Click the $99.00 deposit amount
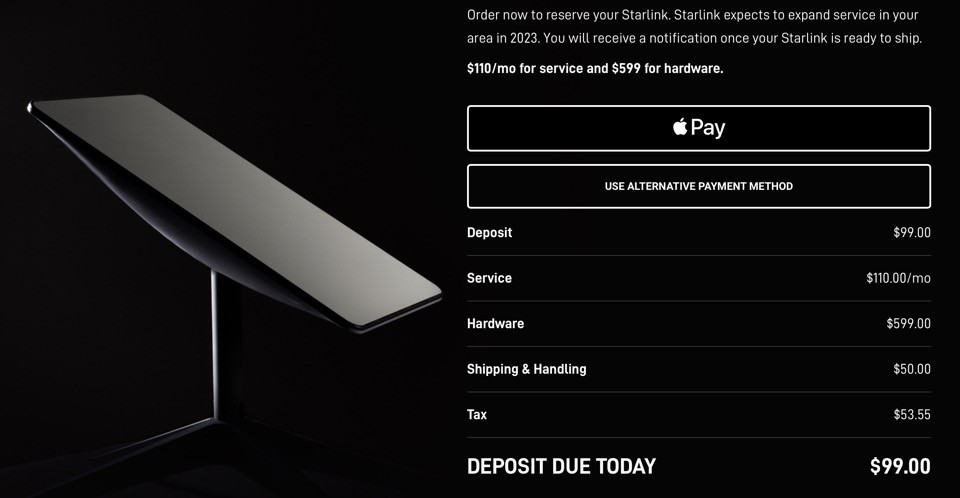 click(911, 233)
